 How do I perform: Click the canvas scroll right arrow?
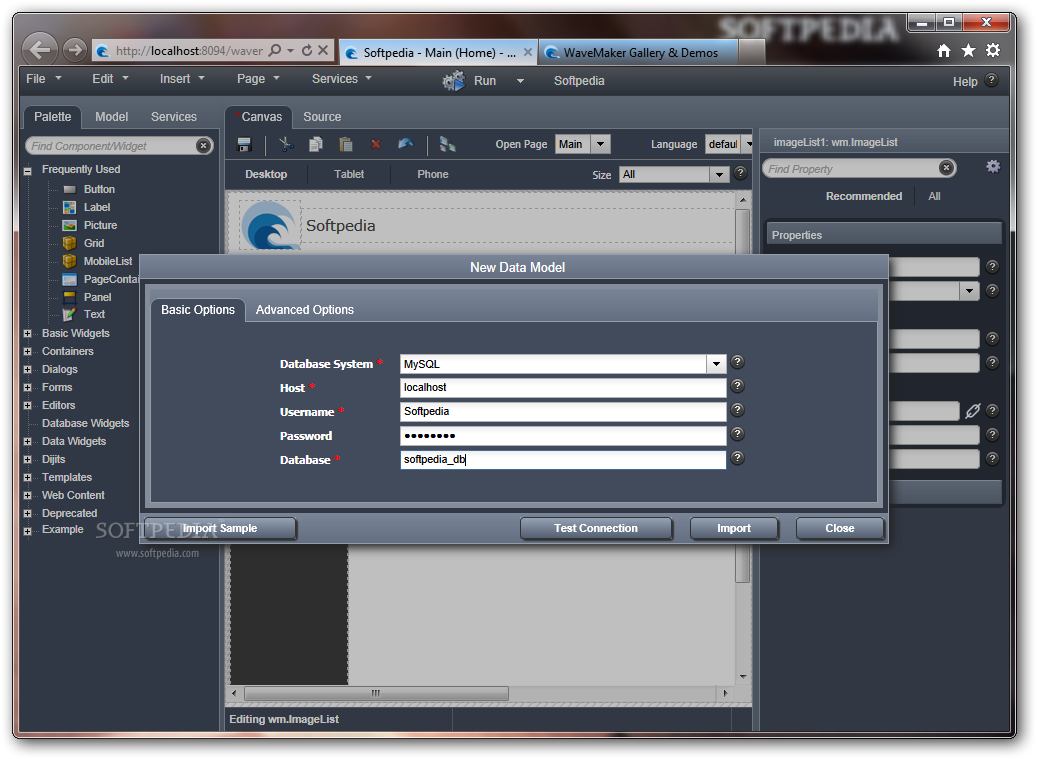pos(726,693)
